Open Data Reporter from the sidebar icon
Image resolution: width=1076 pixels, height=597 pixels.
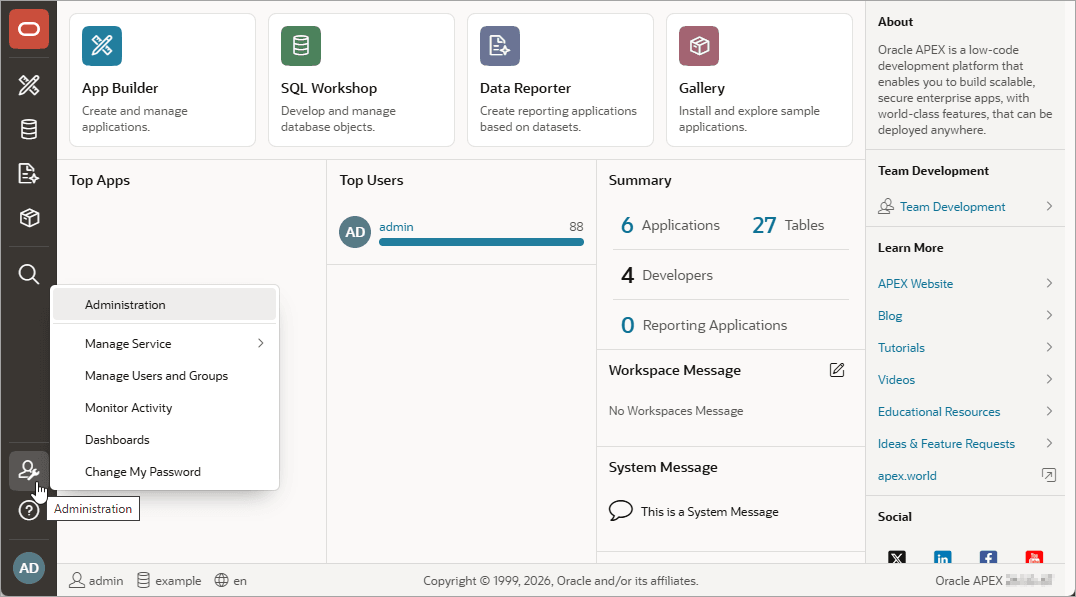(29, 174)
